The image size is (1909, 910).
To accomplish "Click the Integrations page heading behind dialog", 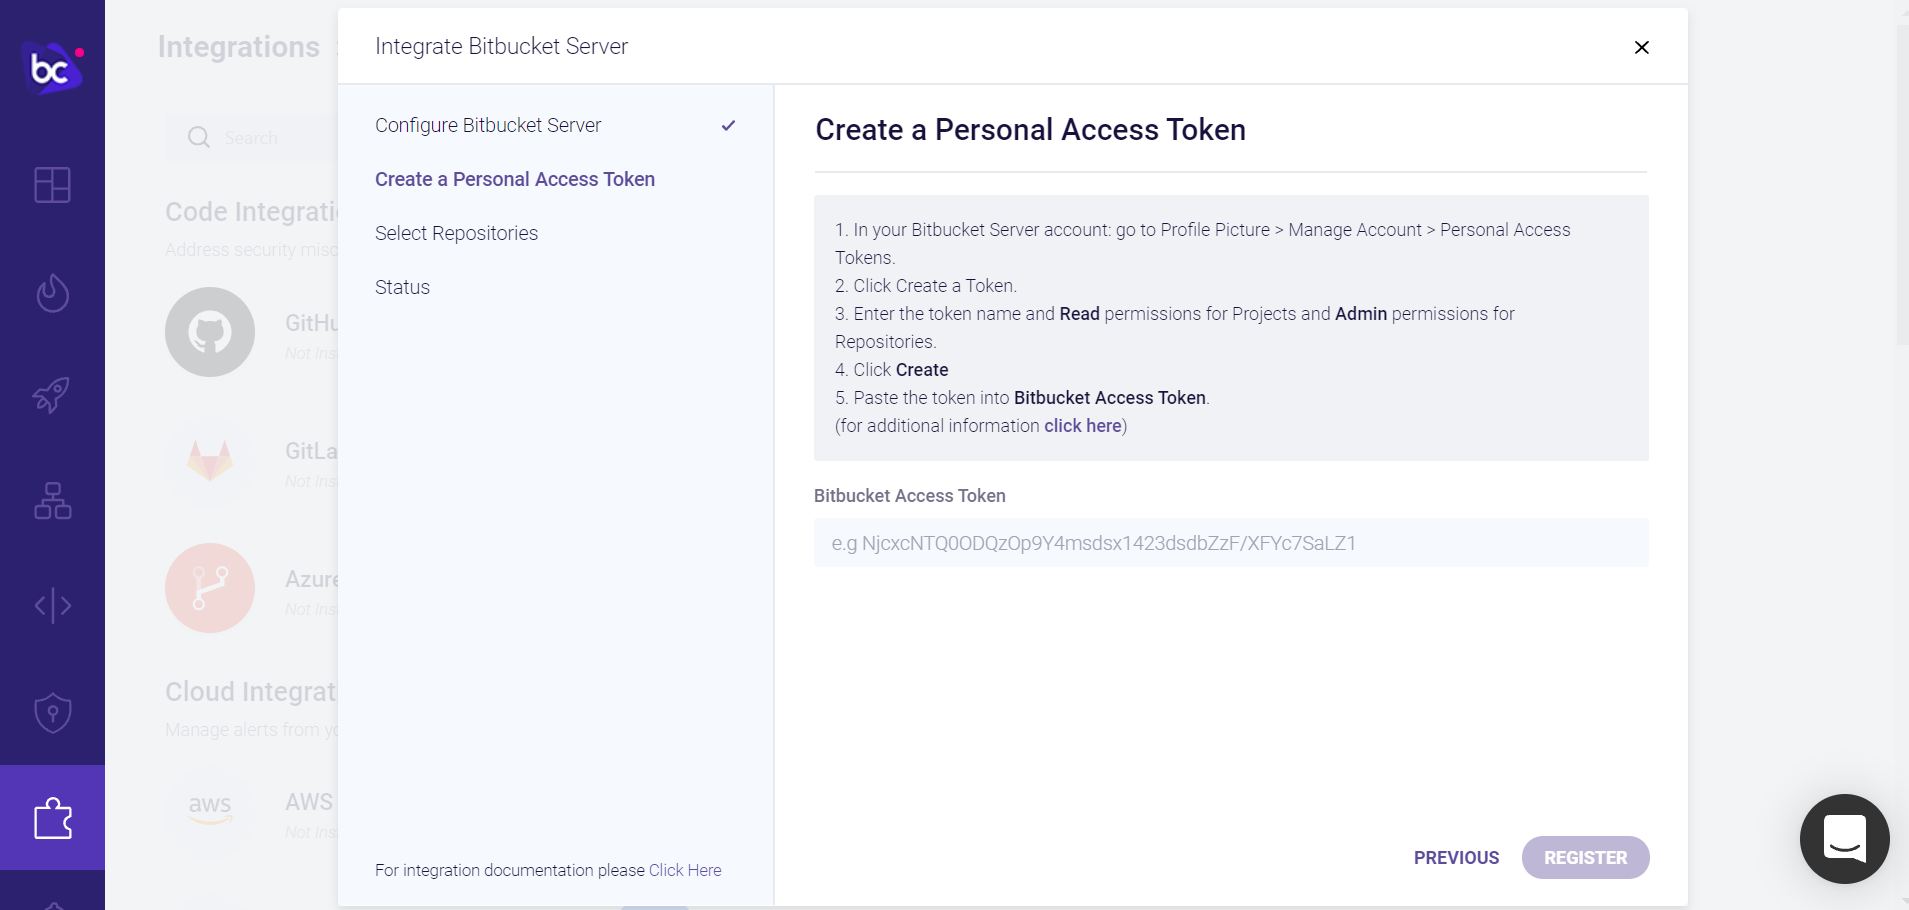I will (238, 47).
